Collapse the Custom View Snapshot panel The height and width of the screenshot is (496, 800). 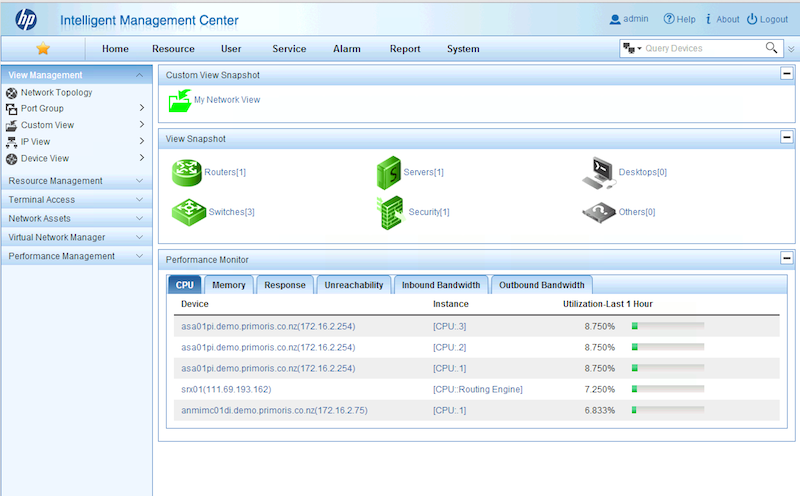[787, 73]
